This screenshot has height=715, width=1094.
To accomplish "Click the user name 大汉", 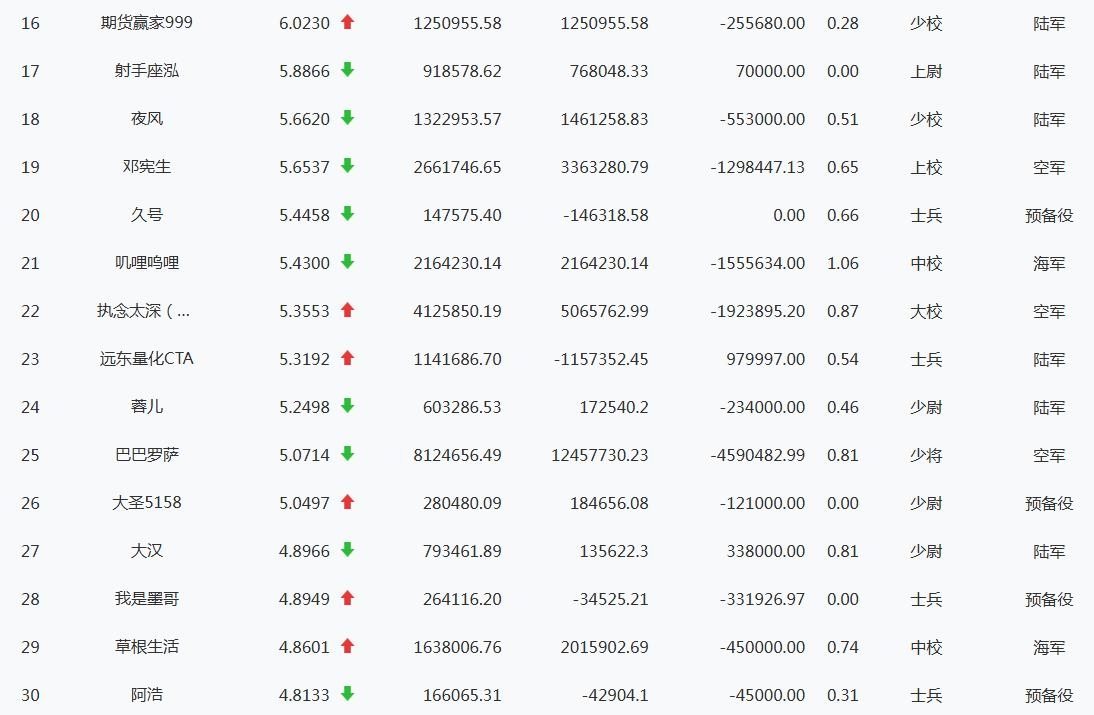I will [x=147, y=551].
